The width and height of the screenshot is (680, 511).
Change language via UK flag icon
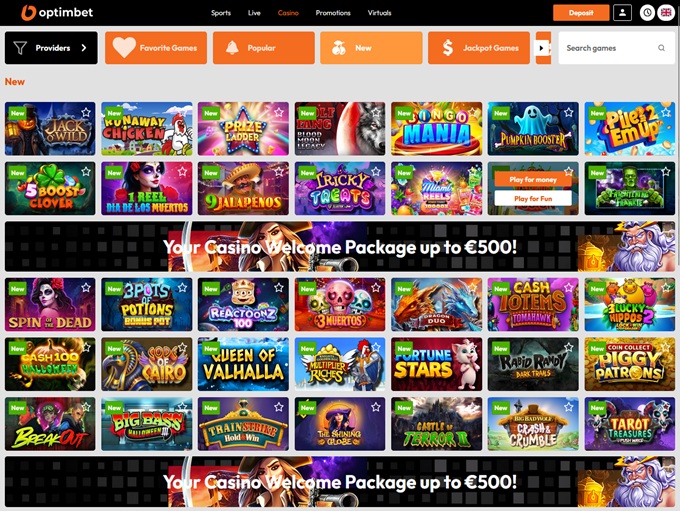pyautogui.click(x=666, y=13)
